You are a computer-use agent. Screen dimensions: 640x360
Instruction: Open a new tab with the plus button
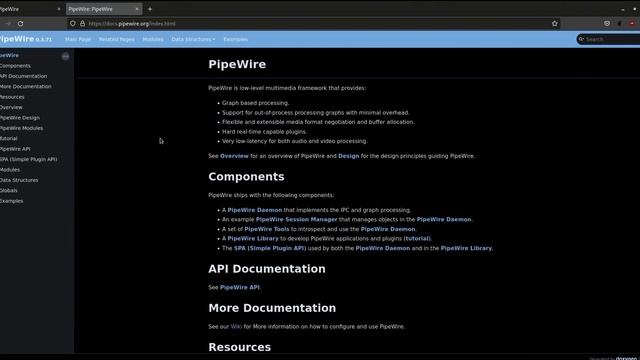(x=150, y=9)
